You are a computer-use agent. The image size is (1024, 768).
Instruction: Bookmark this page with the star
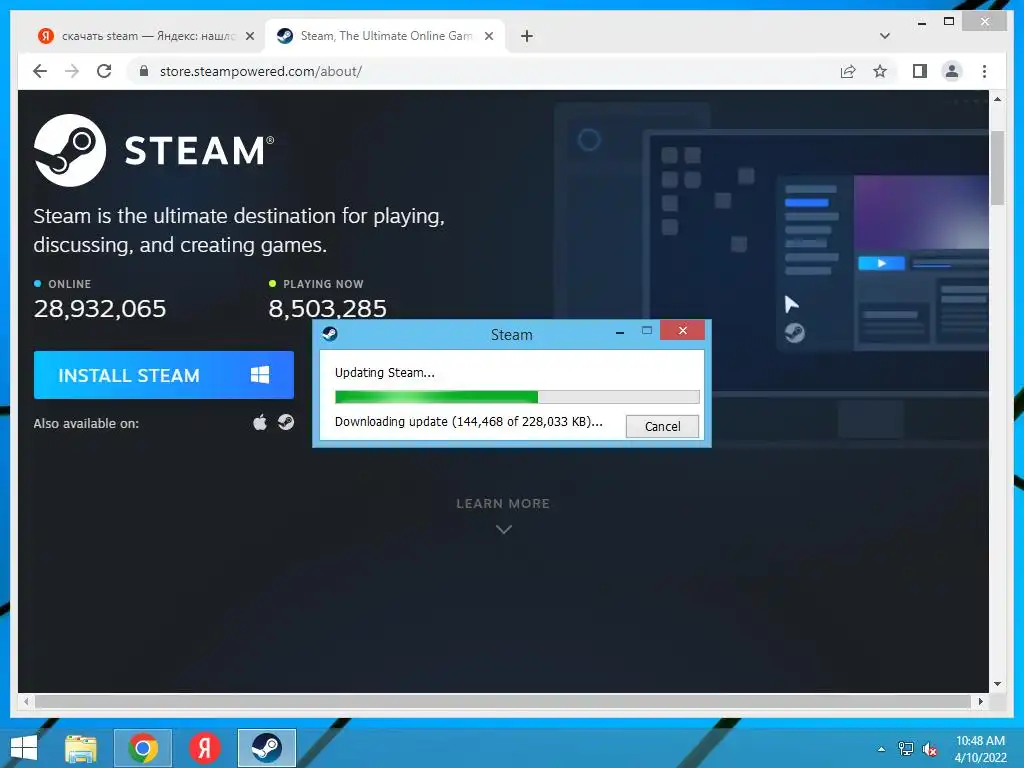[x=880, y=71]
